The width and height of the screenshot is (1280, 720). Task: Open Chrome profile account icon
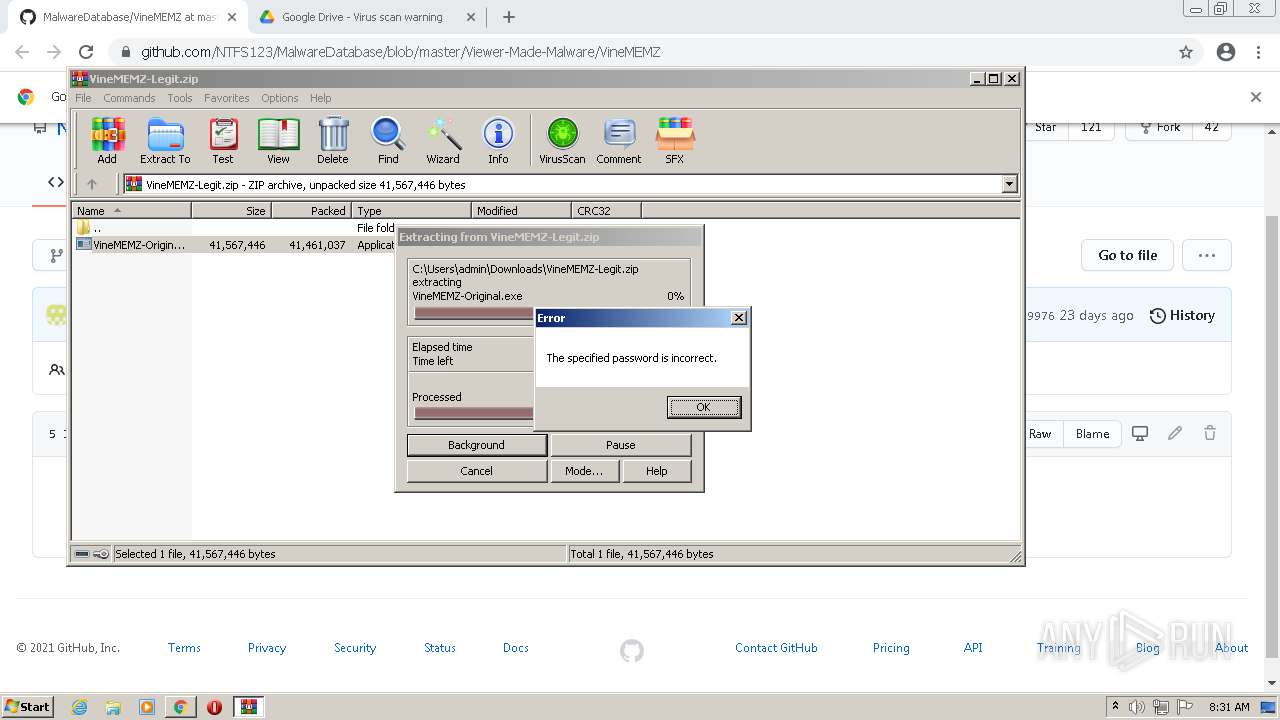tap(1226, 52)
